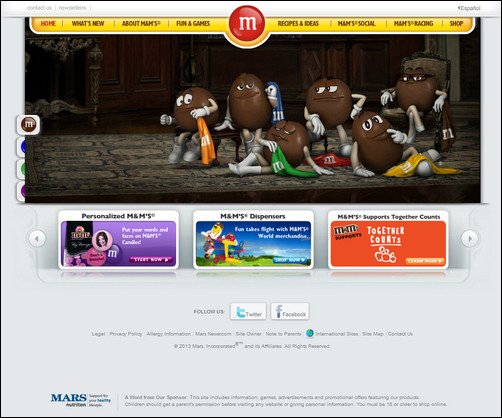Open the Fun & Games menu
This screenshot has width=502, height=418.
point(193,24)
